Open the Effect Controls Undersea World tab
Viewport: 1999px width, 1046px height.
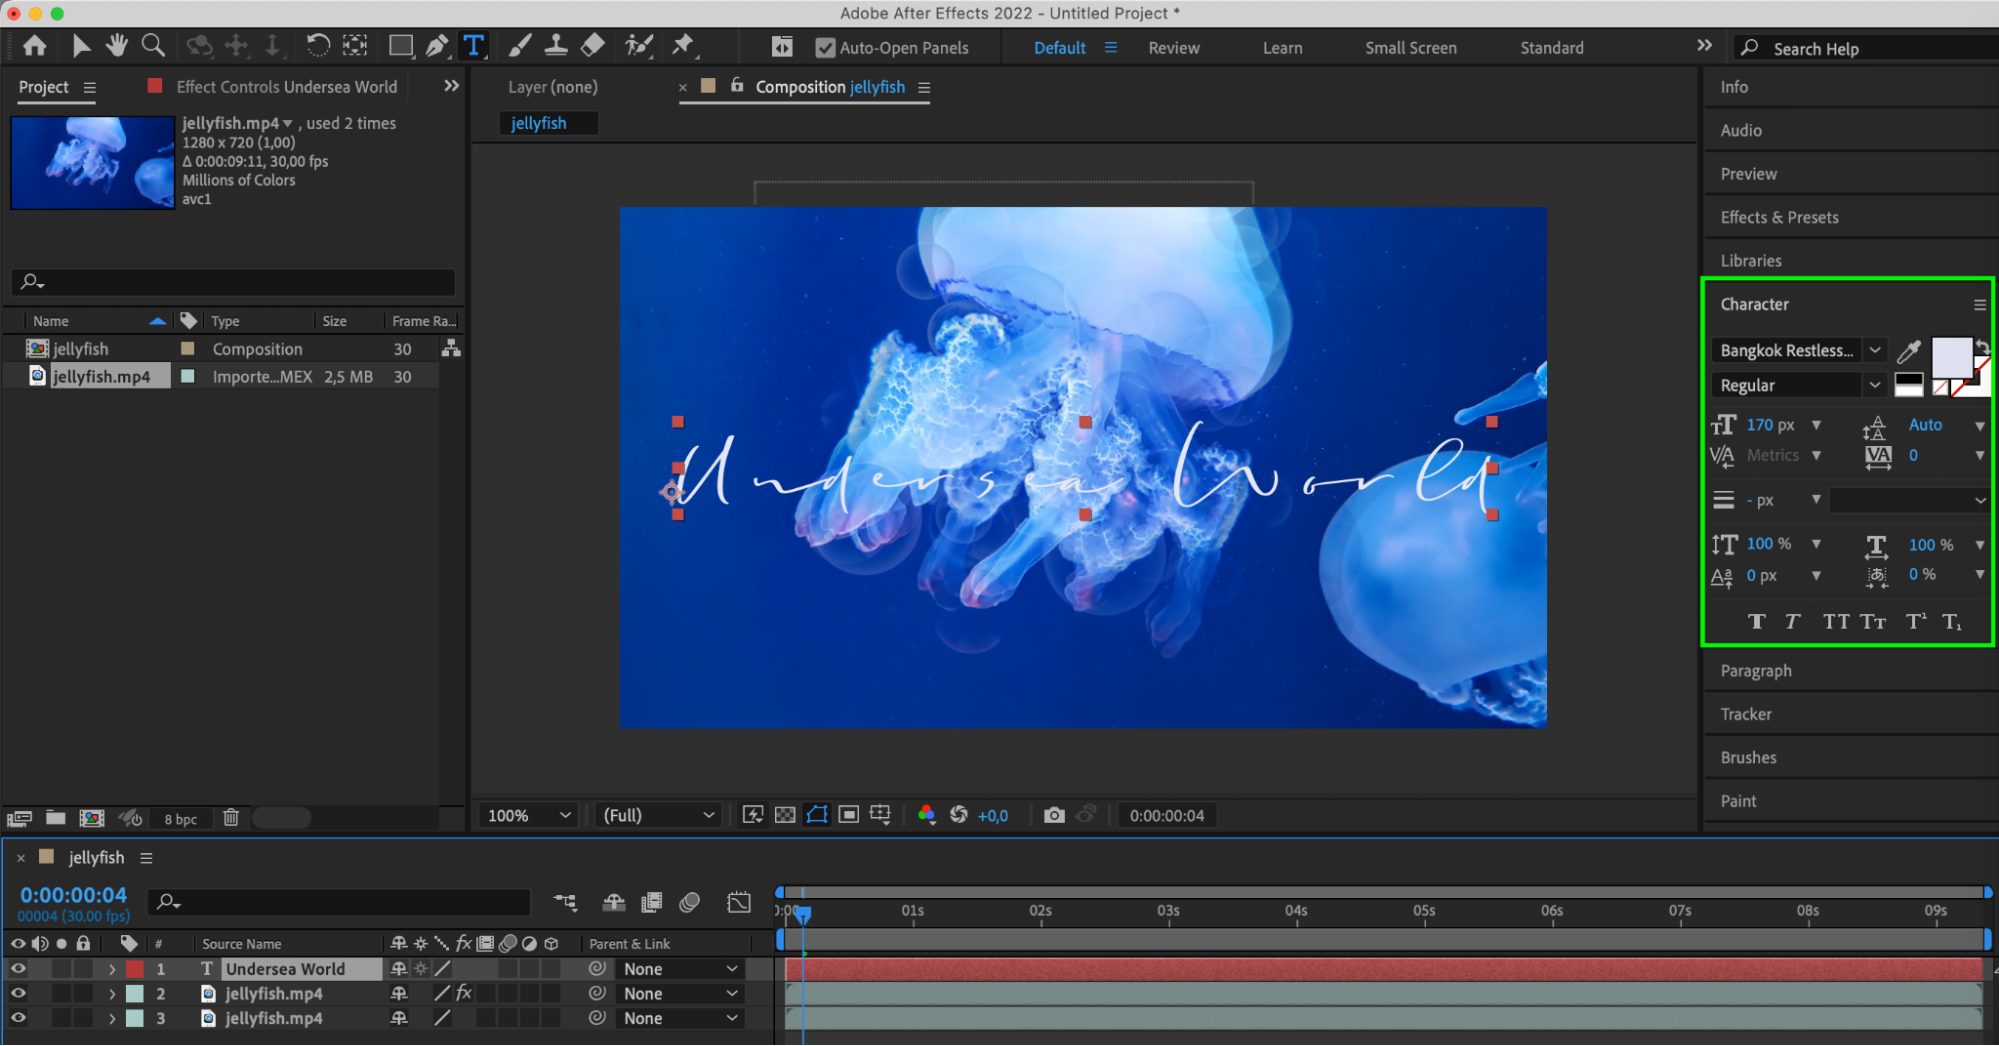(286, 87)
